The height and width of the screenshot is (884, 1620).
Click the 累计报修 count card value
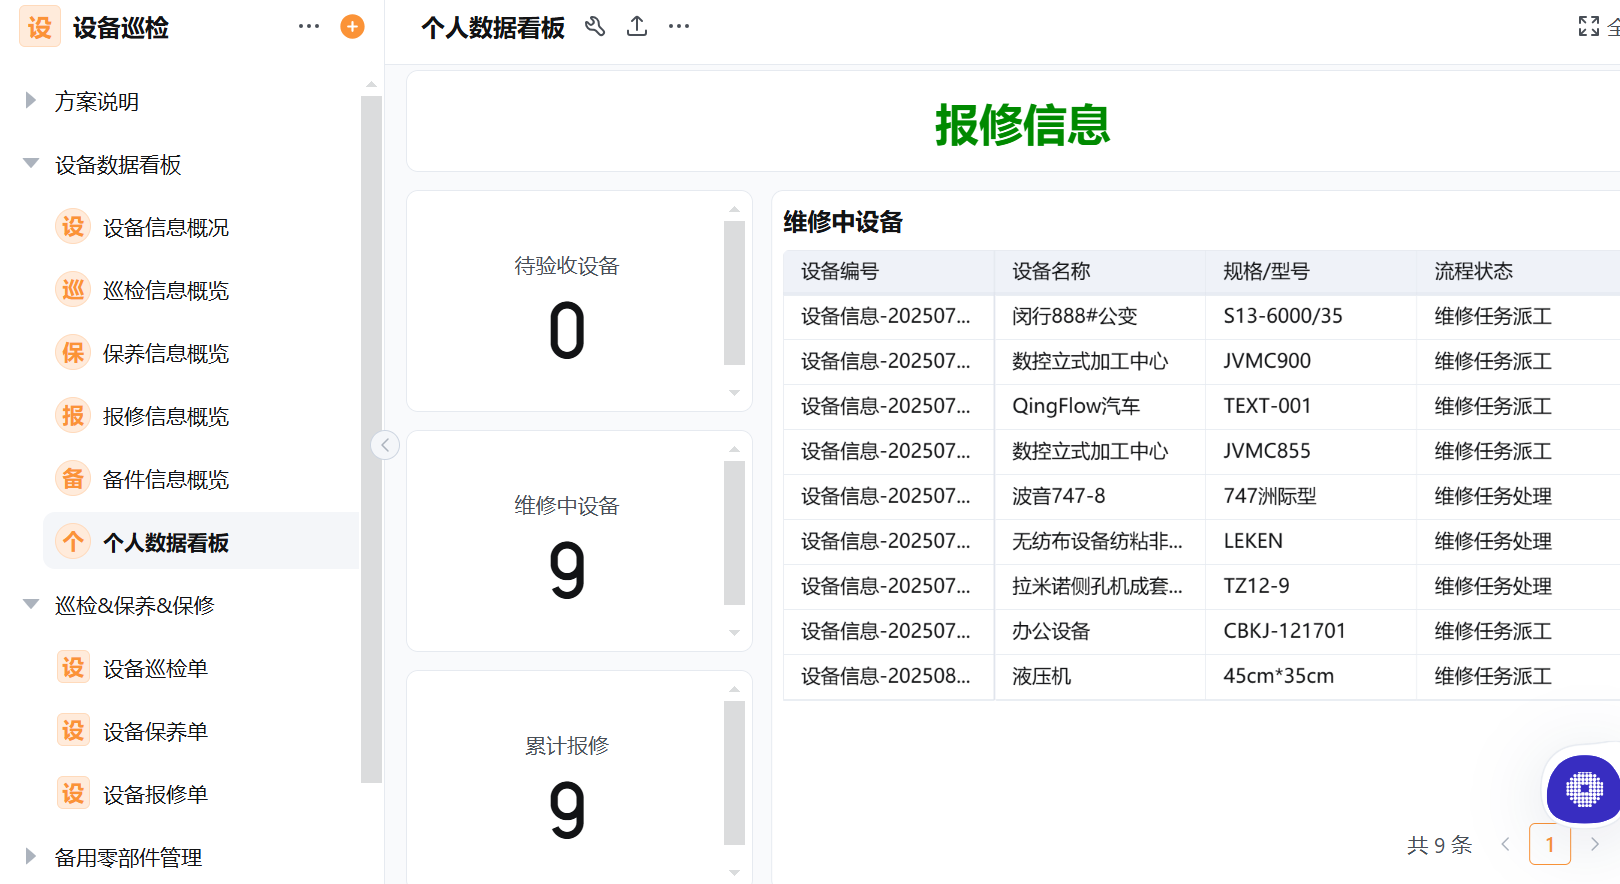click(x=567, y=812)
